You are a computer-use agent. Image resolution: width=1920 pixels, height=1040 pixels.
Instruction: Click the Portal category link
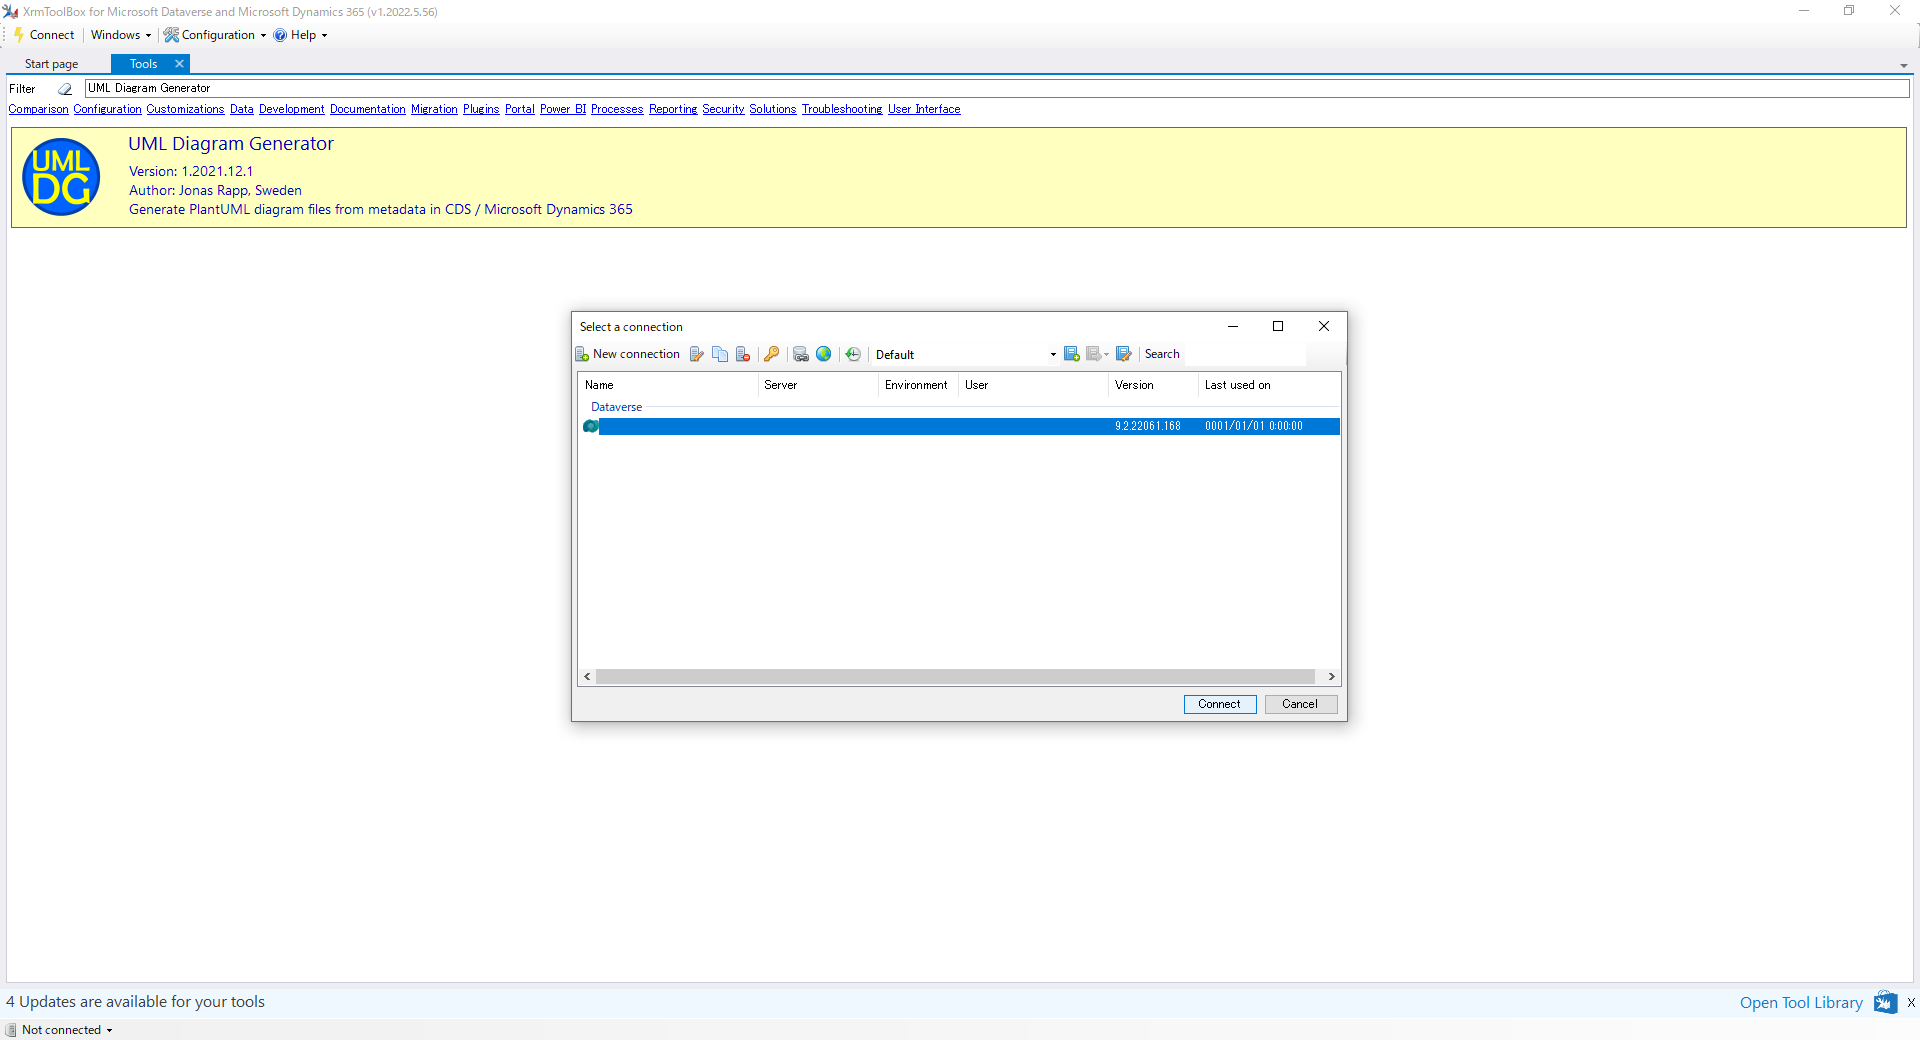point(519,109)
